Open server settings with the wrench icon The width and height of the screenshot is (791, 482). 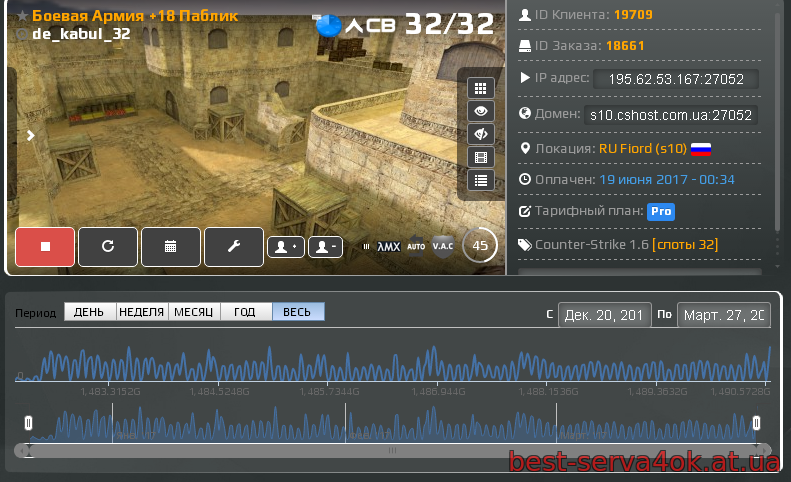click(x=234, y=246)
